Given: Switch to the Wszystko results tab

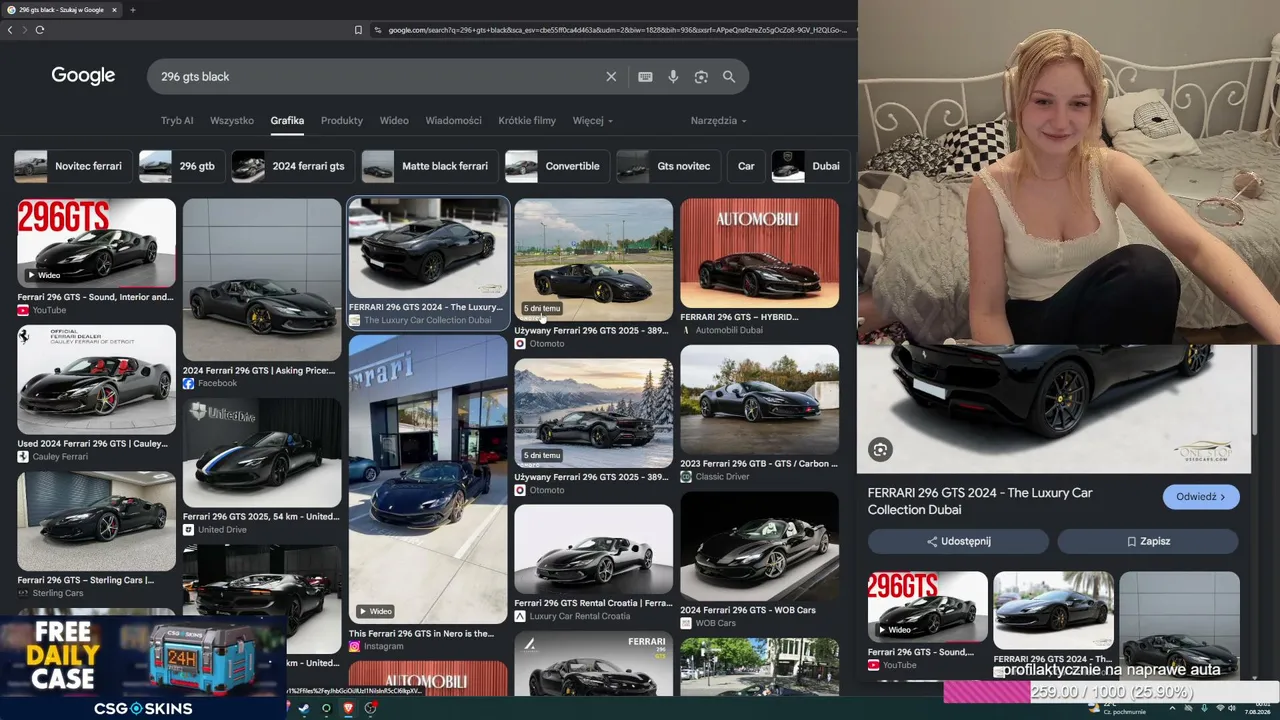Looking at the screenshot, I should click(x=232, y=121).
